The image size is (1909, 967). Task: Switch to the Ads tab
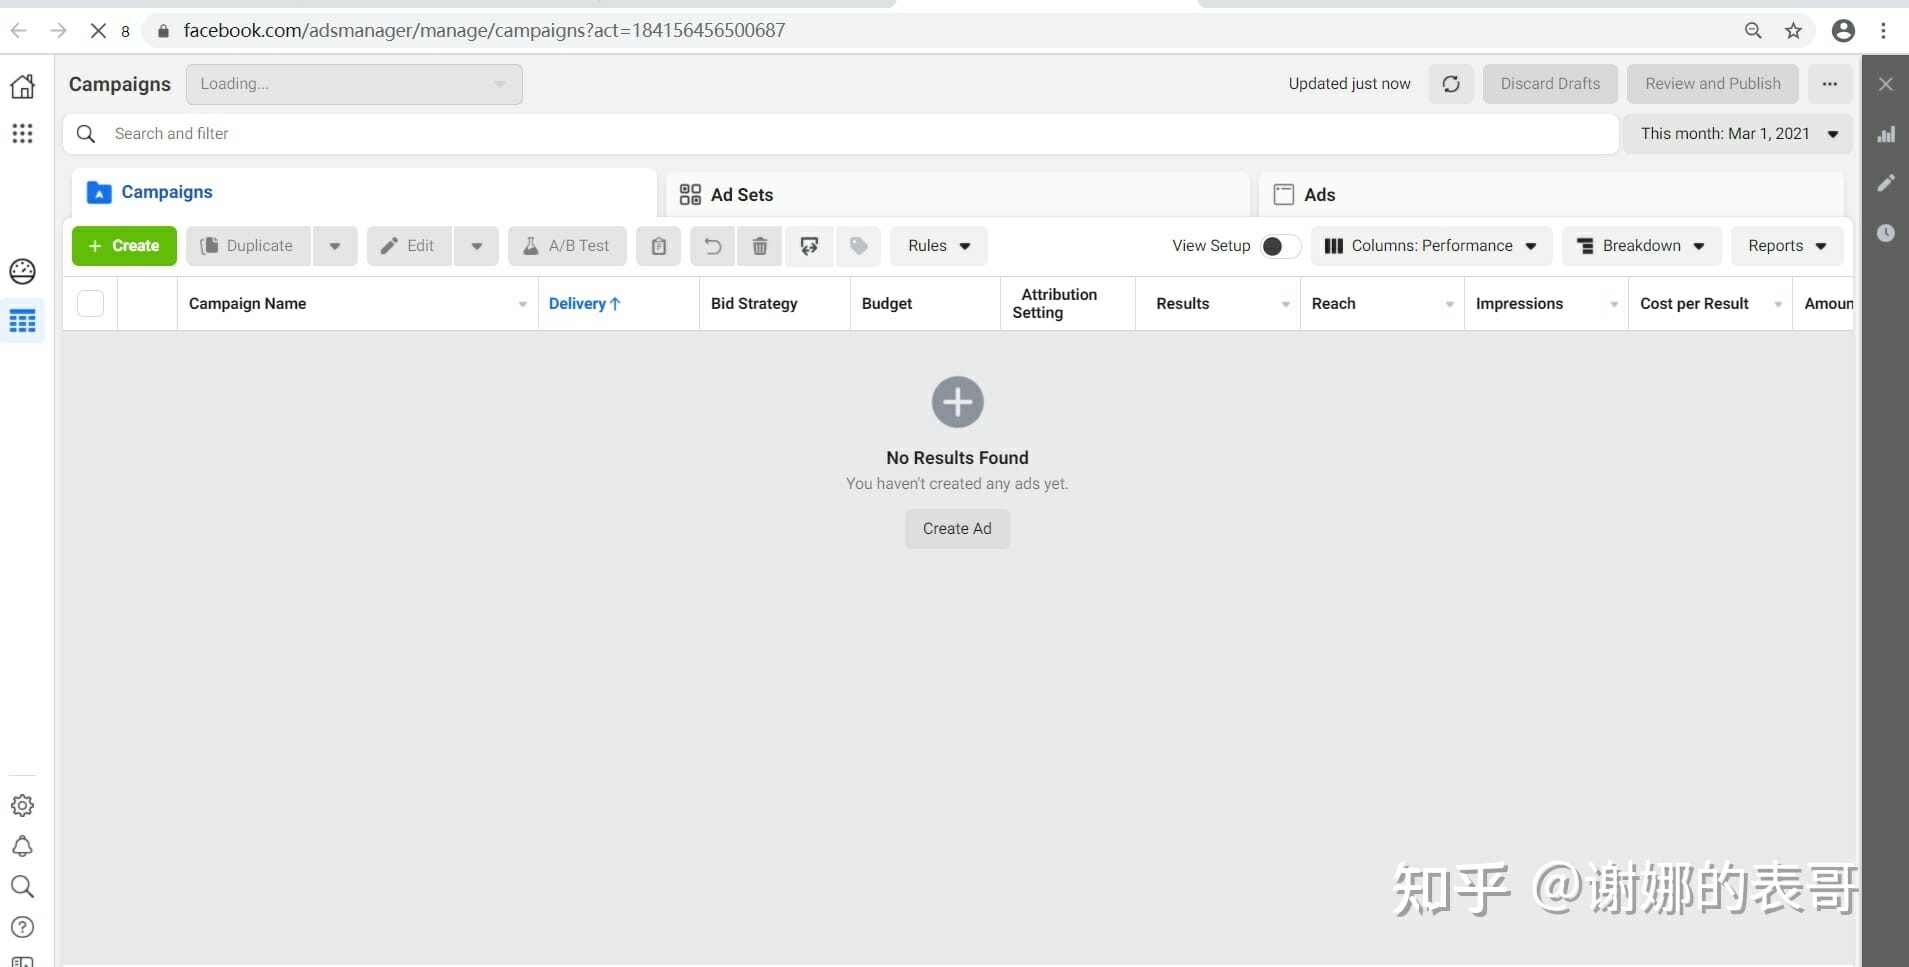pyautogui.click(x=1550, y=195)
